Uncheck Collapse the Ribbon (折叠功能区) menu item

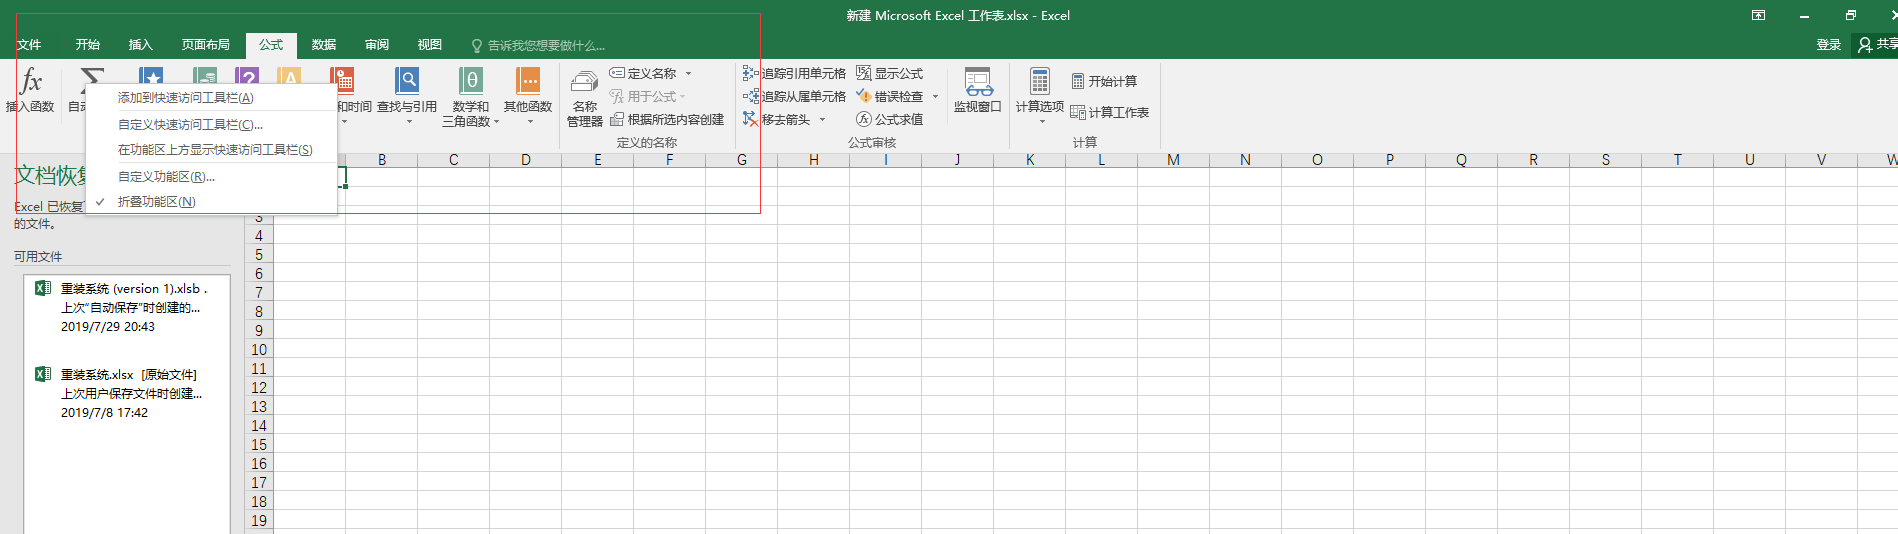tap(211, 201)
